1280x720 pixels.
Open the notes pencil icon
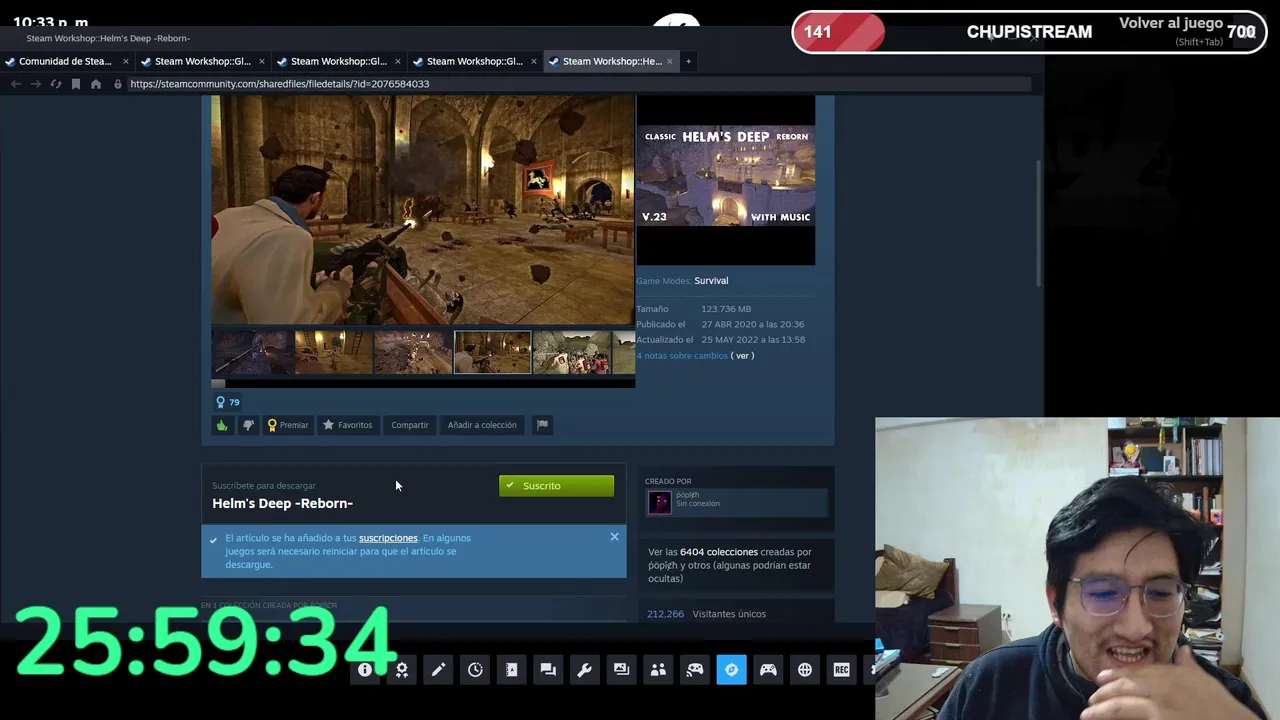pyautogui.click(x=438, y=670)
